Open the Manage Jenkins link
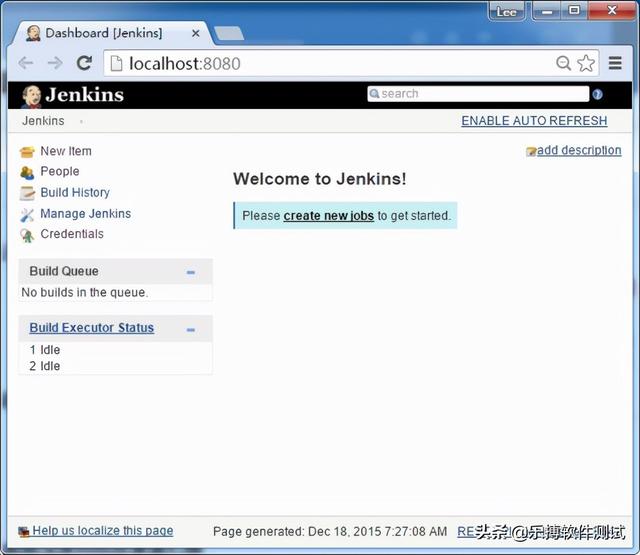The image size is (640, 555). point(86,213)
